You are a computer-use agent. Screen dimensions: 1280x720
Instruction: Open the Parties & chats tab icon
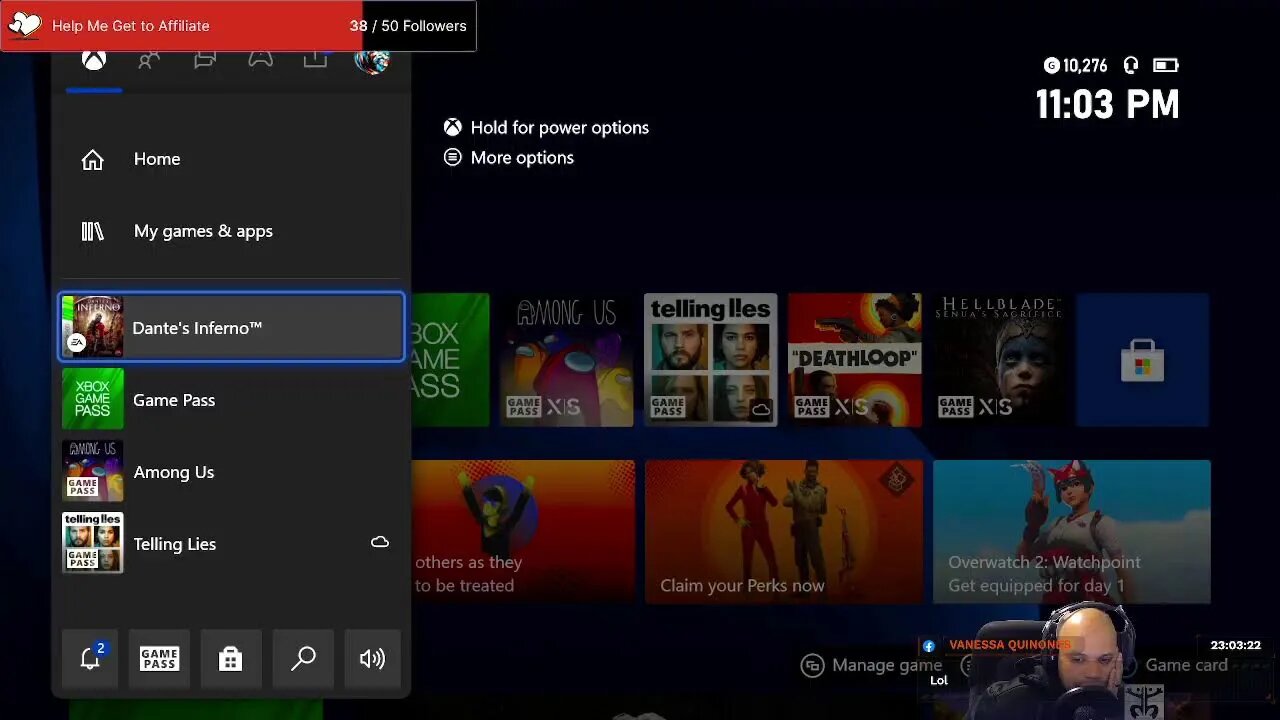click(205, 61)
